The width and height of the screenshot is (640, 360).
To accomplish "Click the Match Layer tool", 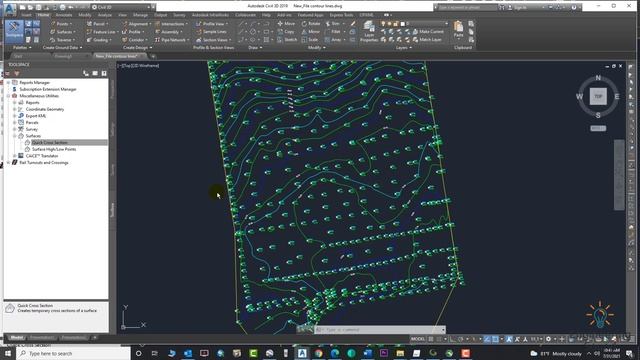I will click(x=427, y=40).
